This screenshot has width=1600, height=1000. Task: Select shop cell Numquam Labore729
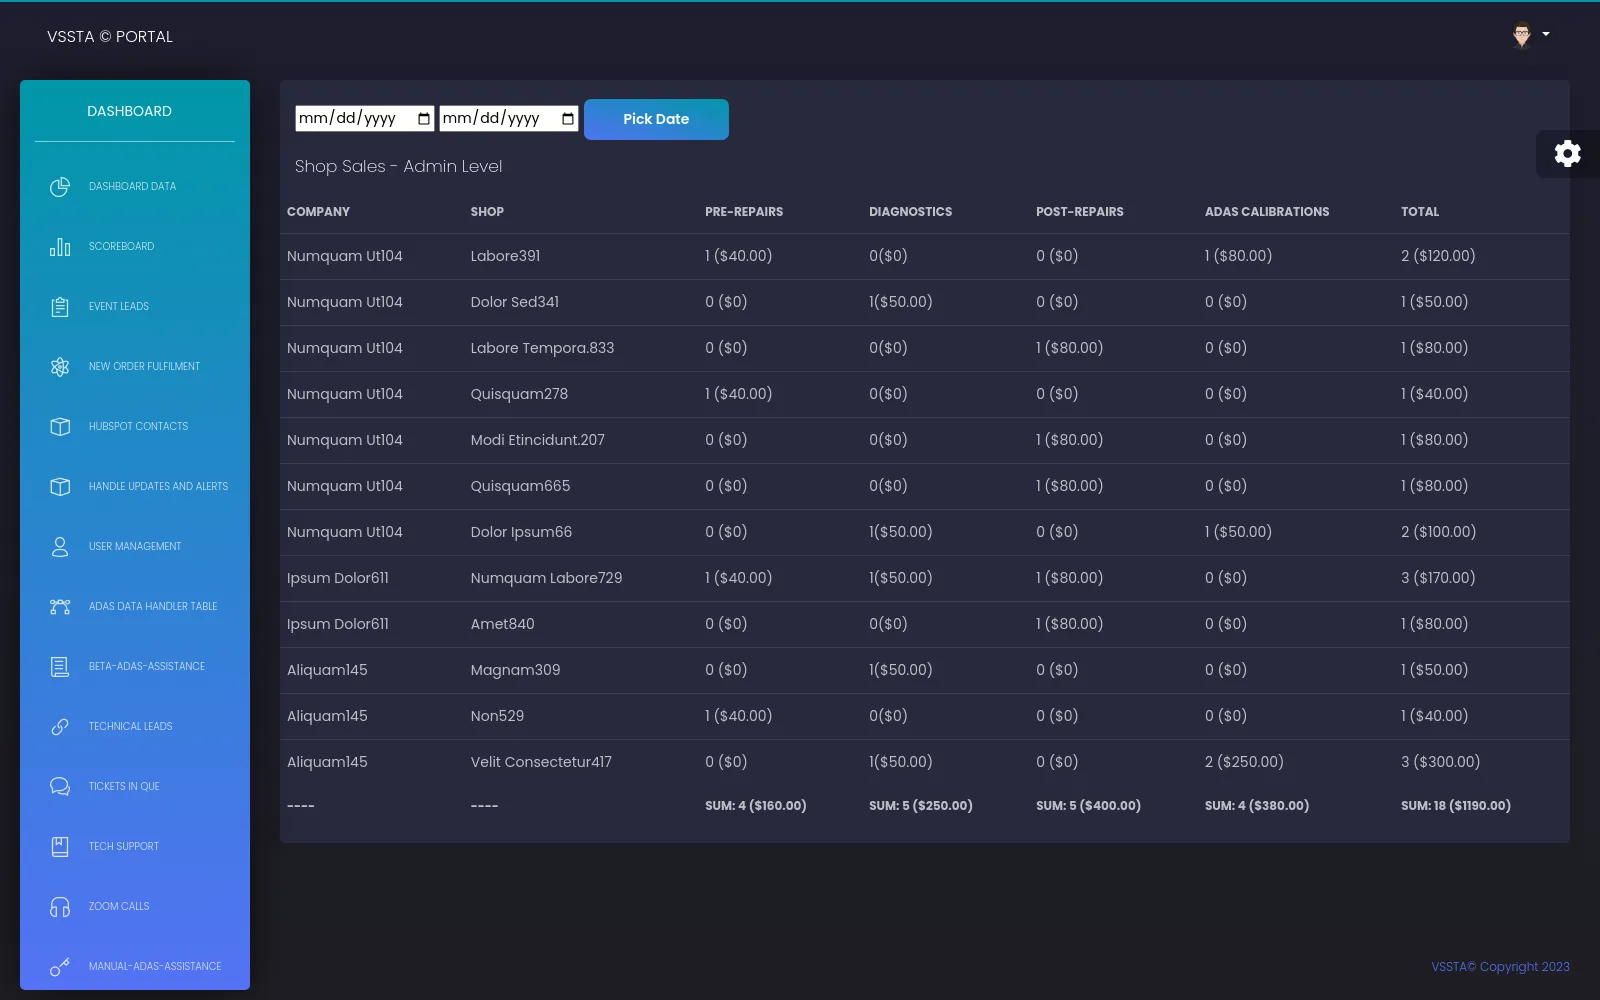click(x=546, y=578)
